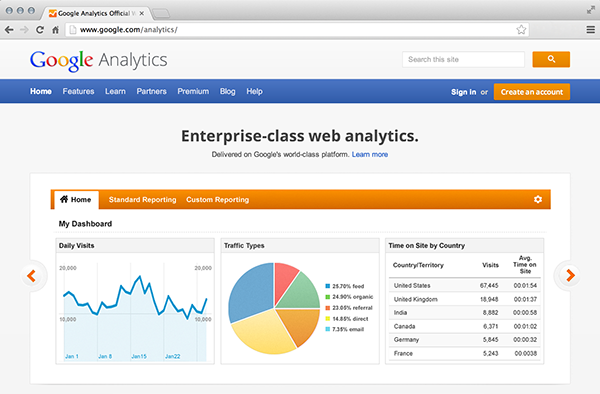Bookmark page with star icon
This screenshot has height=394, width=600.
click(521, 29)
